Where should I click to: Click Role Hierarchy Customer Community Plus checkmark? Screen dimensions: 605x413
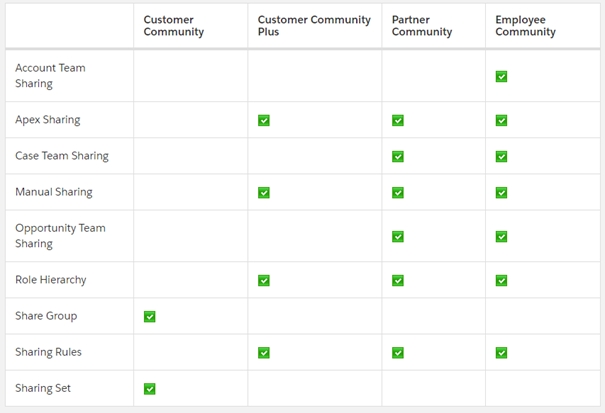[264, 280]
